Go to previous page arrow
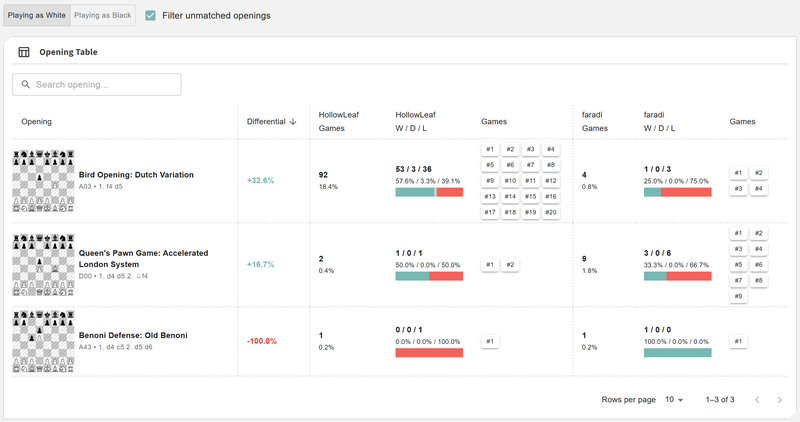 coord(757,400)
